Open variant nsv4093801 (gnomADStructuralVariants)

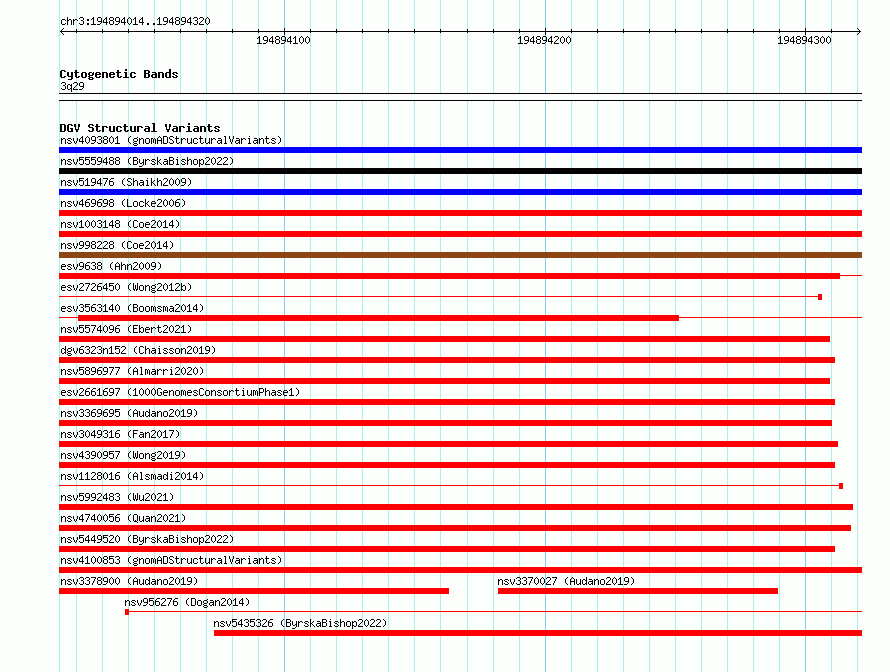coord(171,140)
